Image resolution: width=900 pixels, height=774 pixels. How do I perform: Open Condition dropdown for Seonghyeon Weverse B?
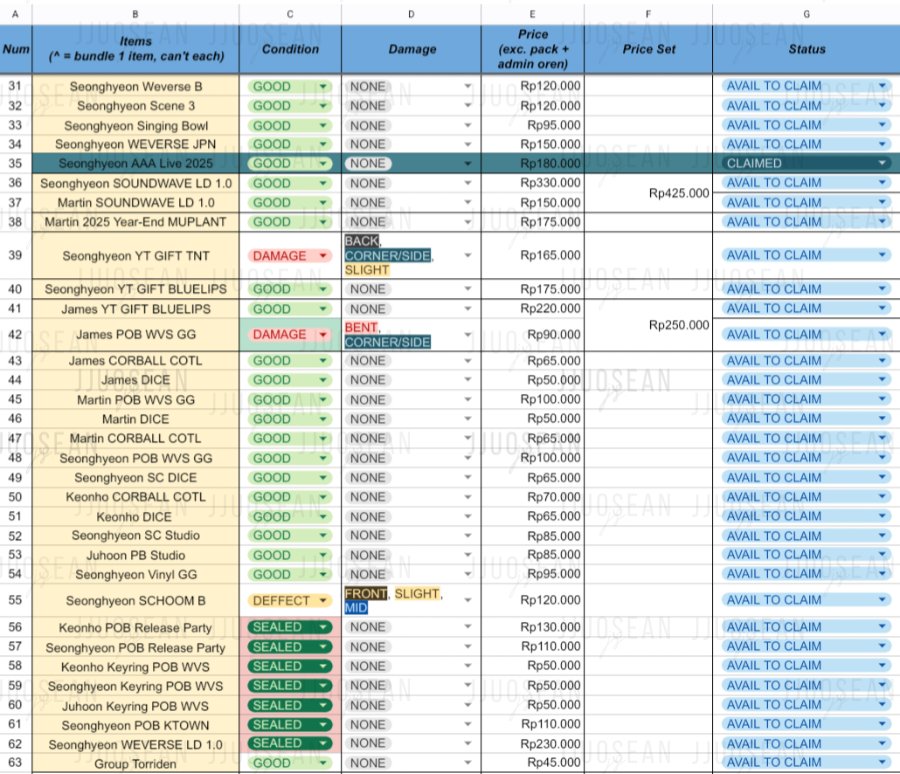290,87
